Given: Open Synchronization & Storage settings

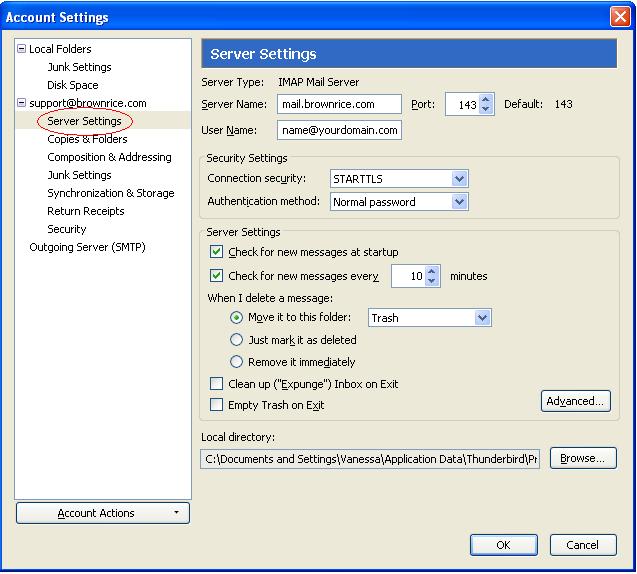Looking at the screenshot, I should [110, 193].
